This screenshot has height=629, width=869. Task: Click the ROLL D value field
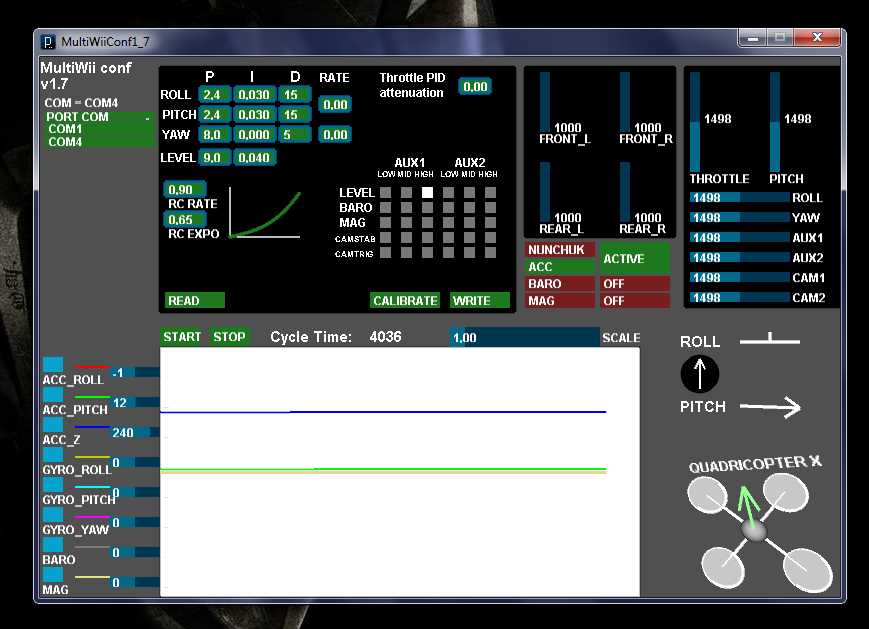[295, 95]
